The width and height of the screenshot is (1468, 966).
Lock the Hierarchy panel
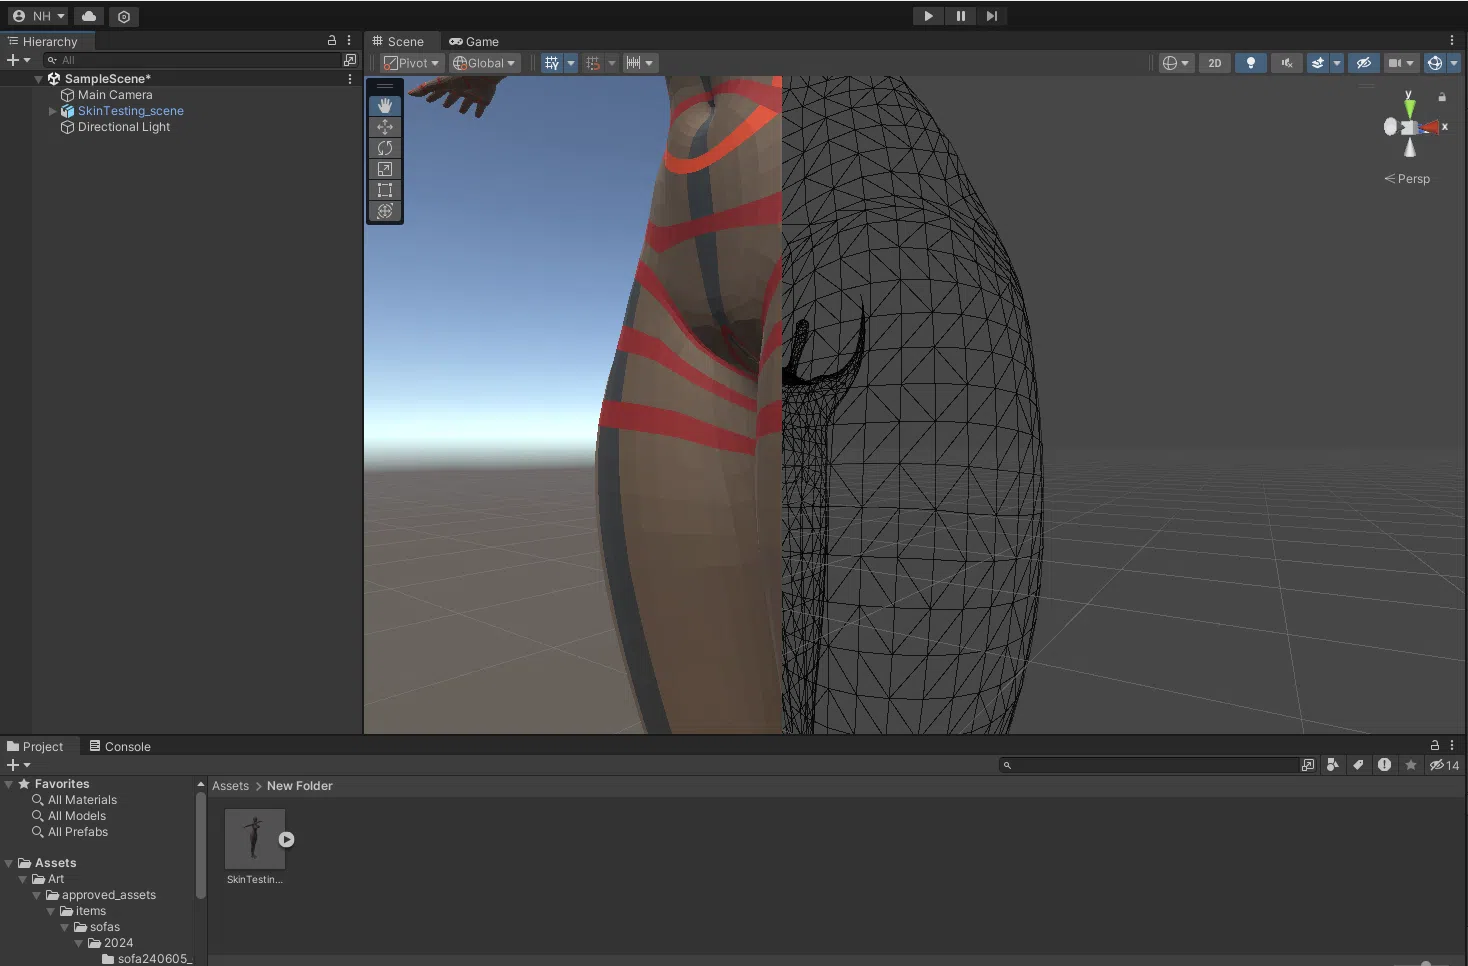point(332,40)
